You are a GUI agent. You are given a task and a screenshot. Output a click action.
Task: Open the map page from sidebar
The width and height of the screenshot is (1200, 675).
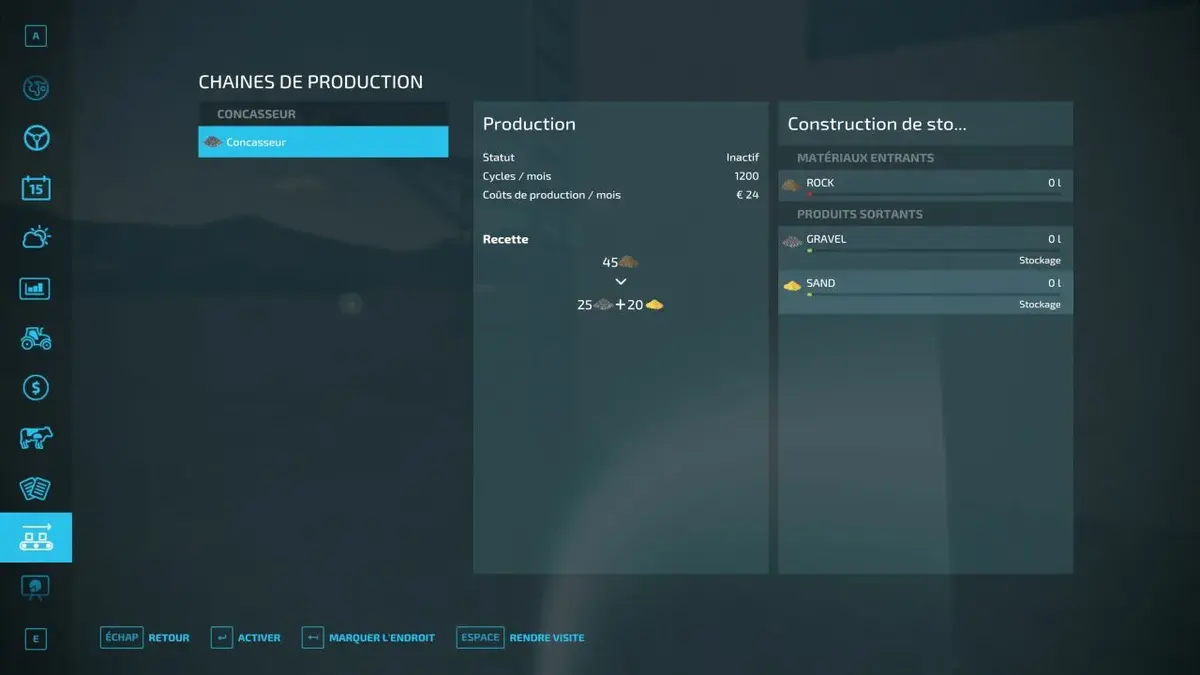36,88
